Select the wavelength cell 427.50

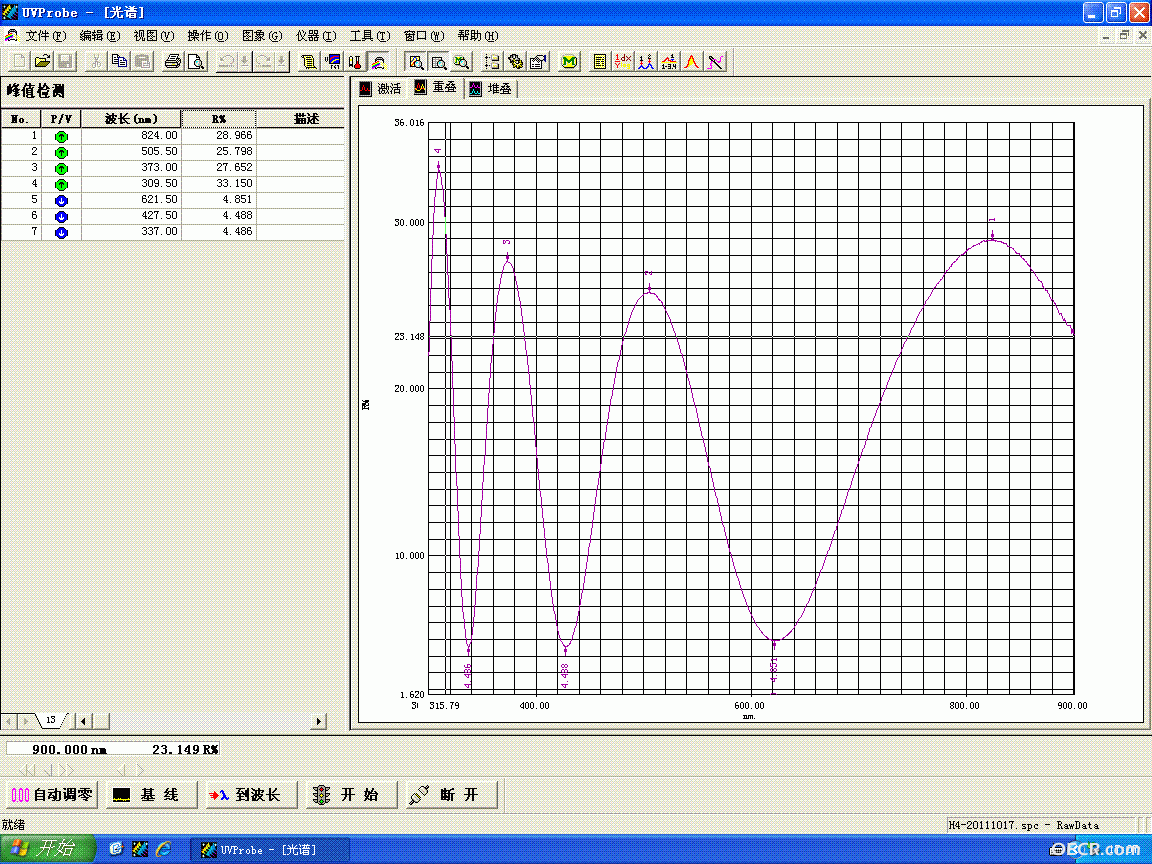point(131,216)
